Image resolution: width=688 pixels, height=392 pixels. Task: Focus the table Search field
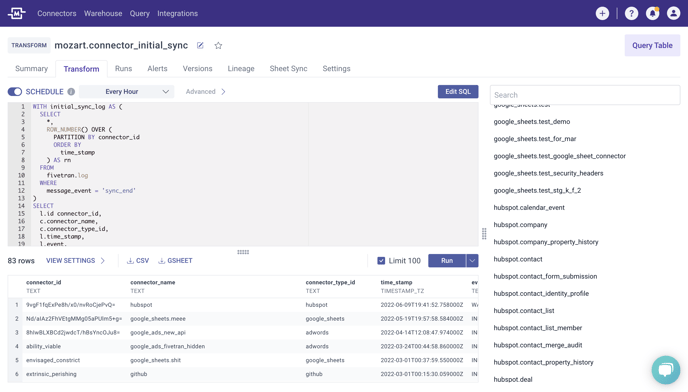click(x=585, y=95)
